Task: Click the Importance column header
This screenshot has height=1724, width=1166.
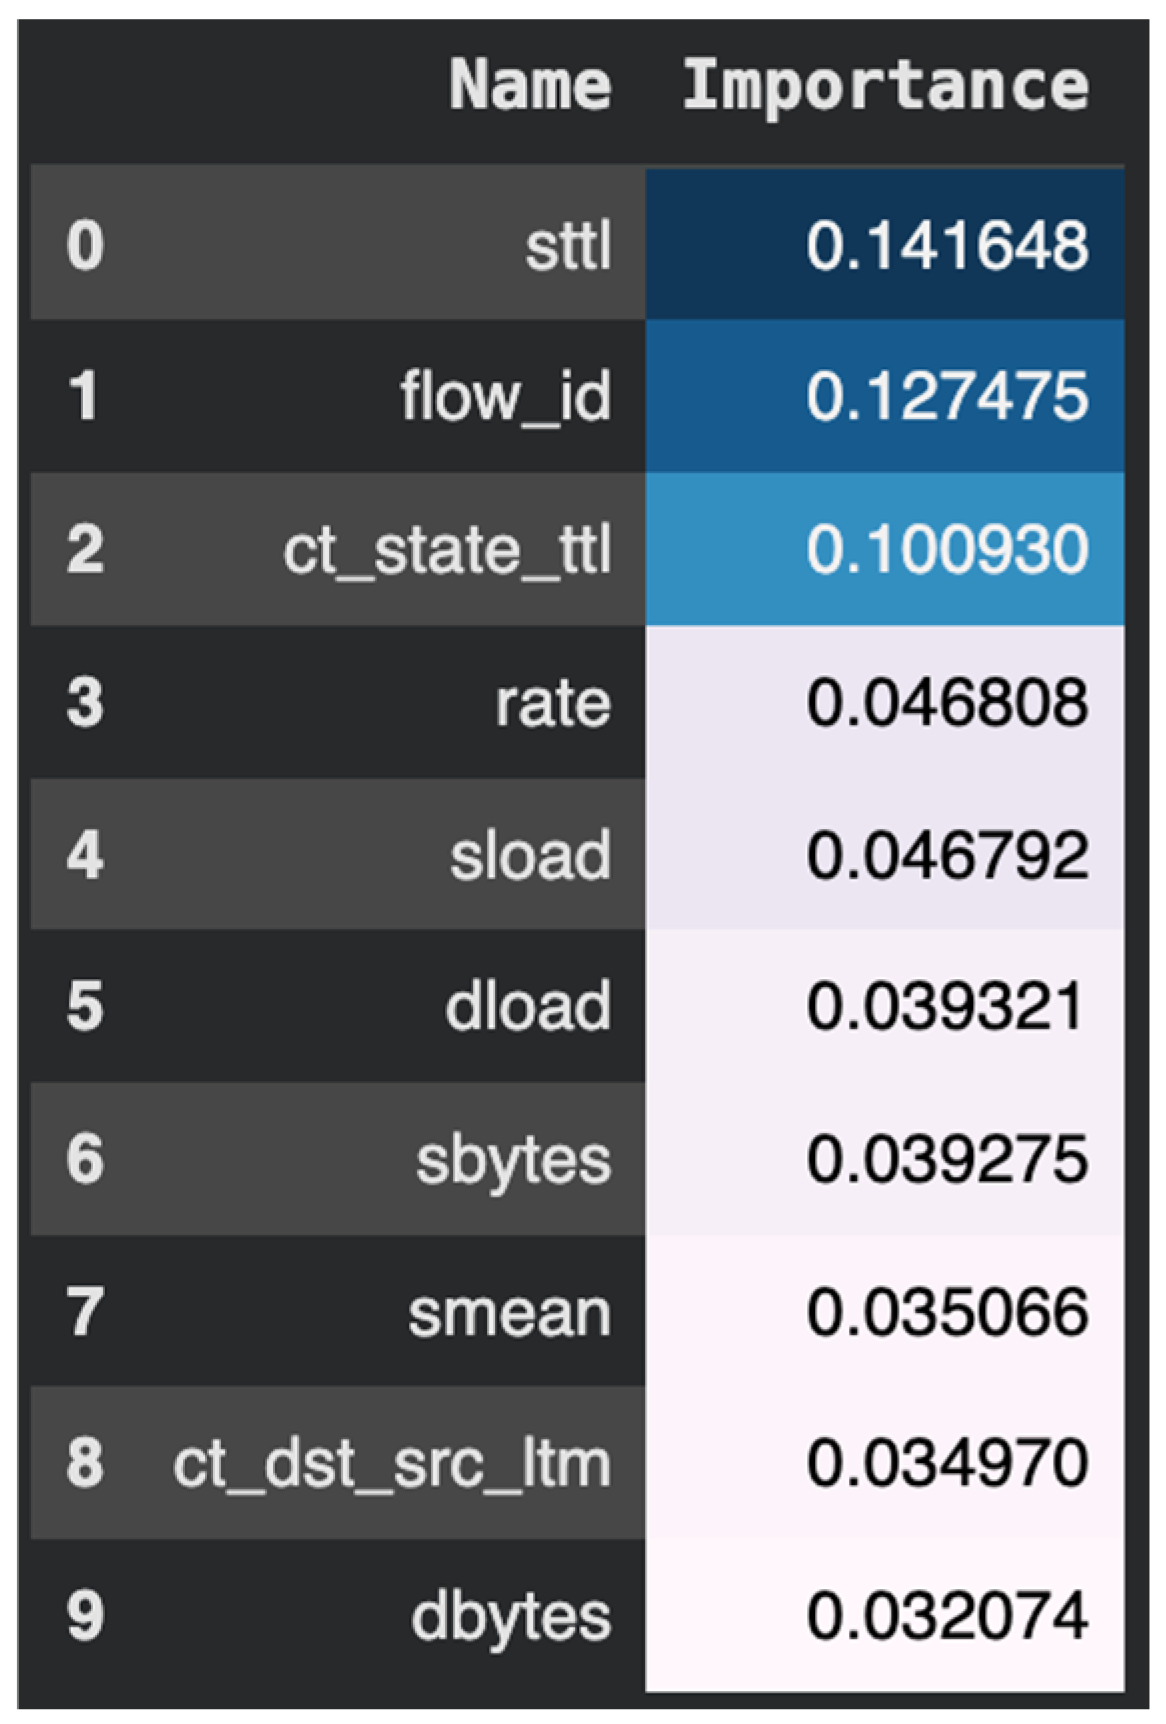Action: pyautogui.click(x=885, y=85)
